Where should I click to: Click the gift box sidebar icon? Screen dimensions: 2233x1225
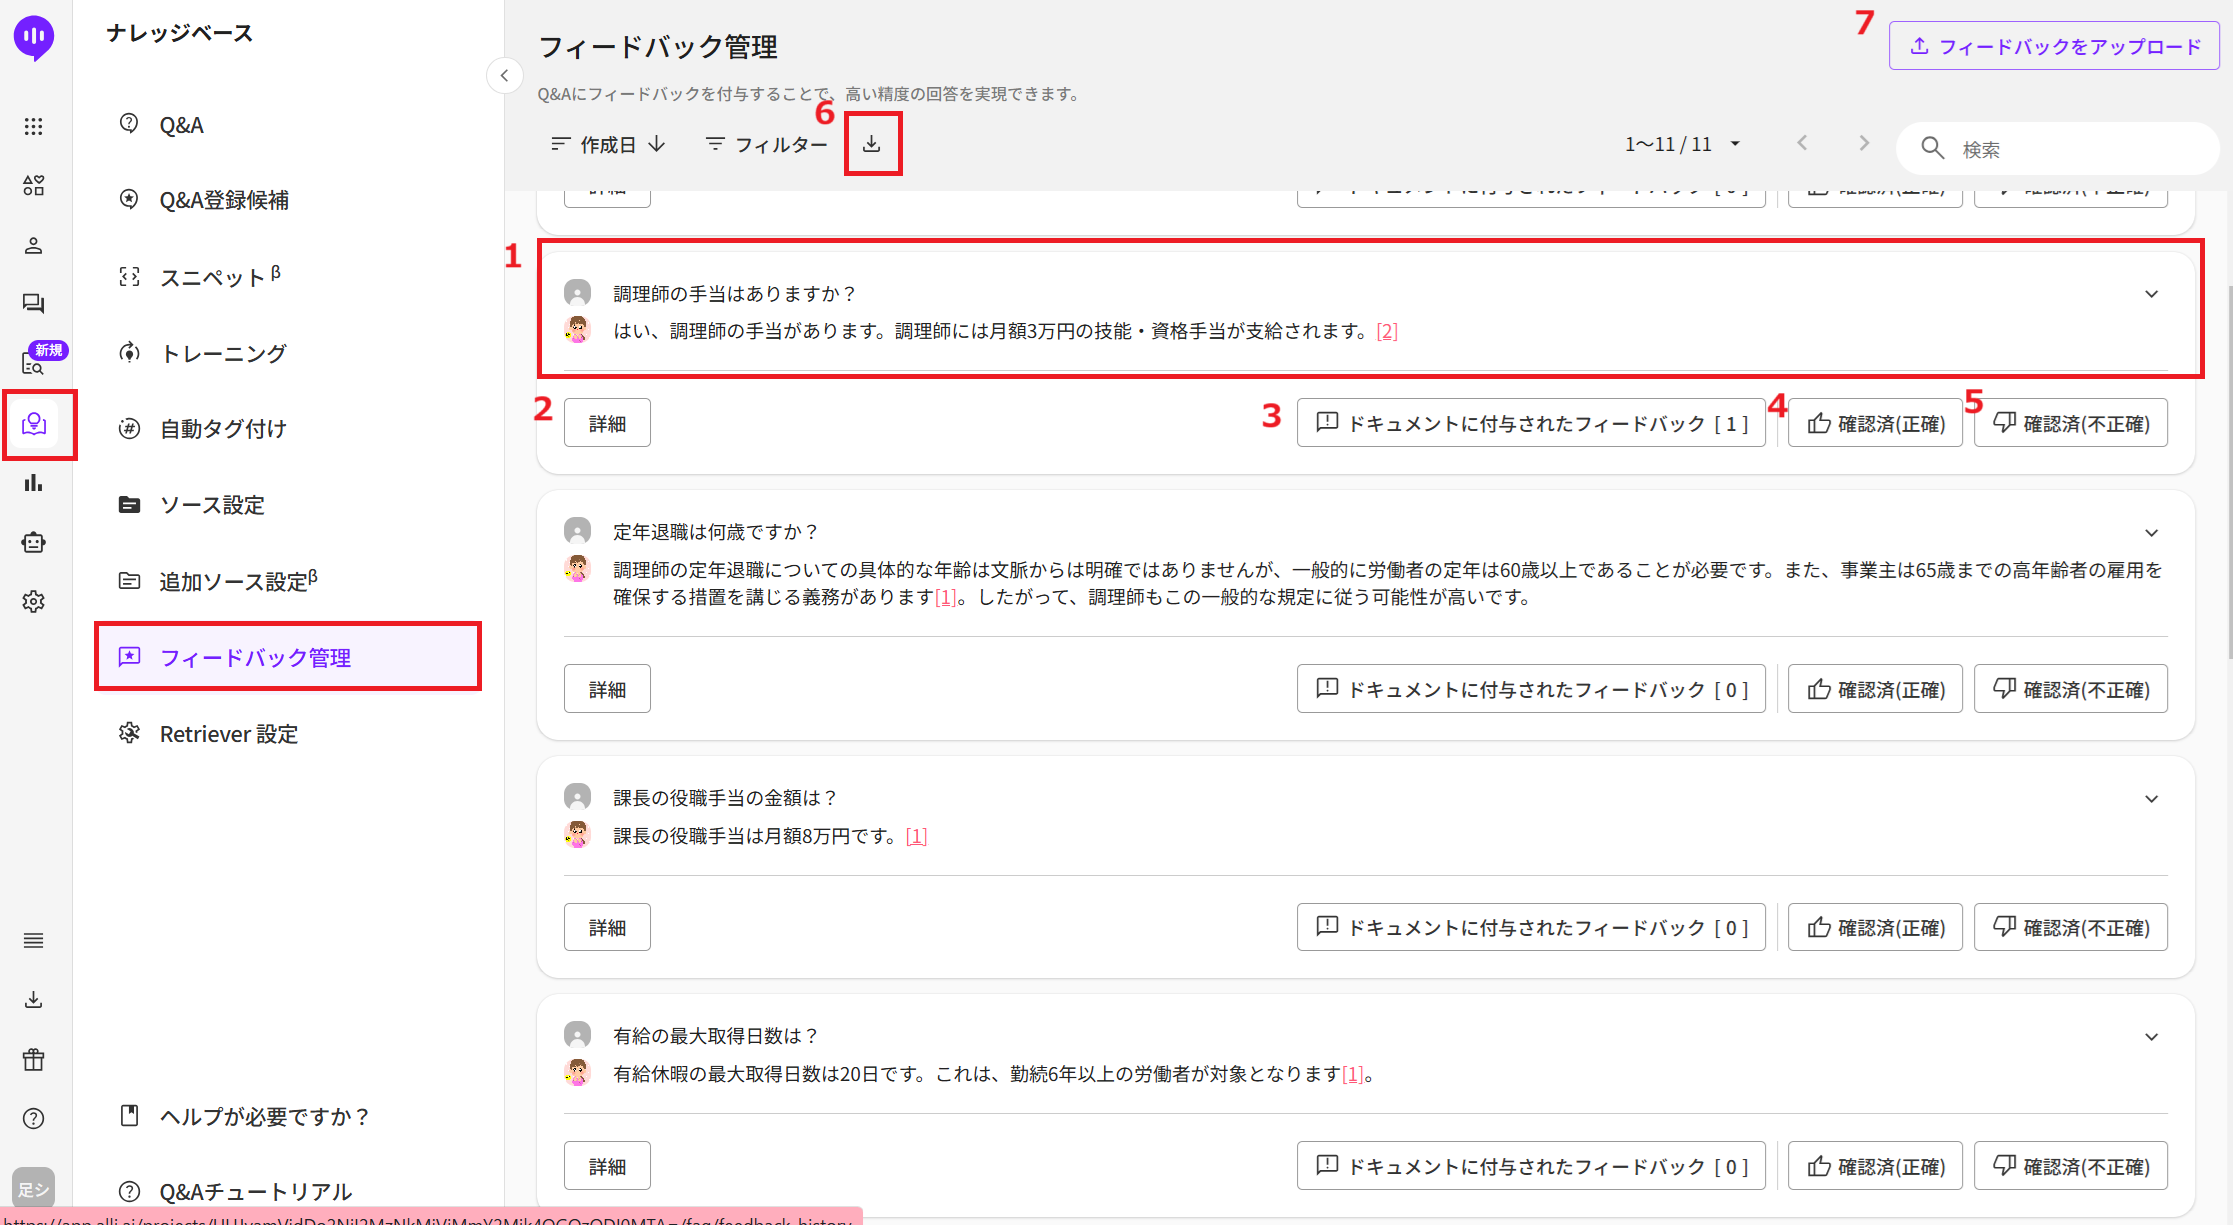click(x=34, y=1059)
